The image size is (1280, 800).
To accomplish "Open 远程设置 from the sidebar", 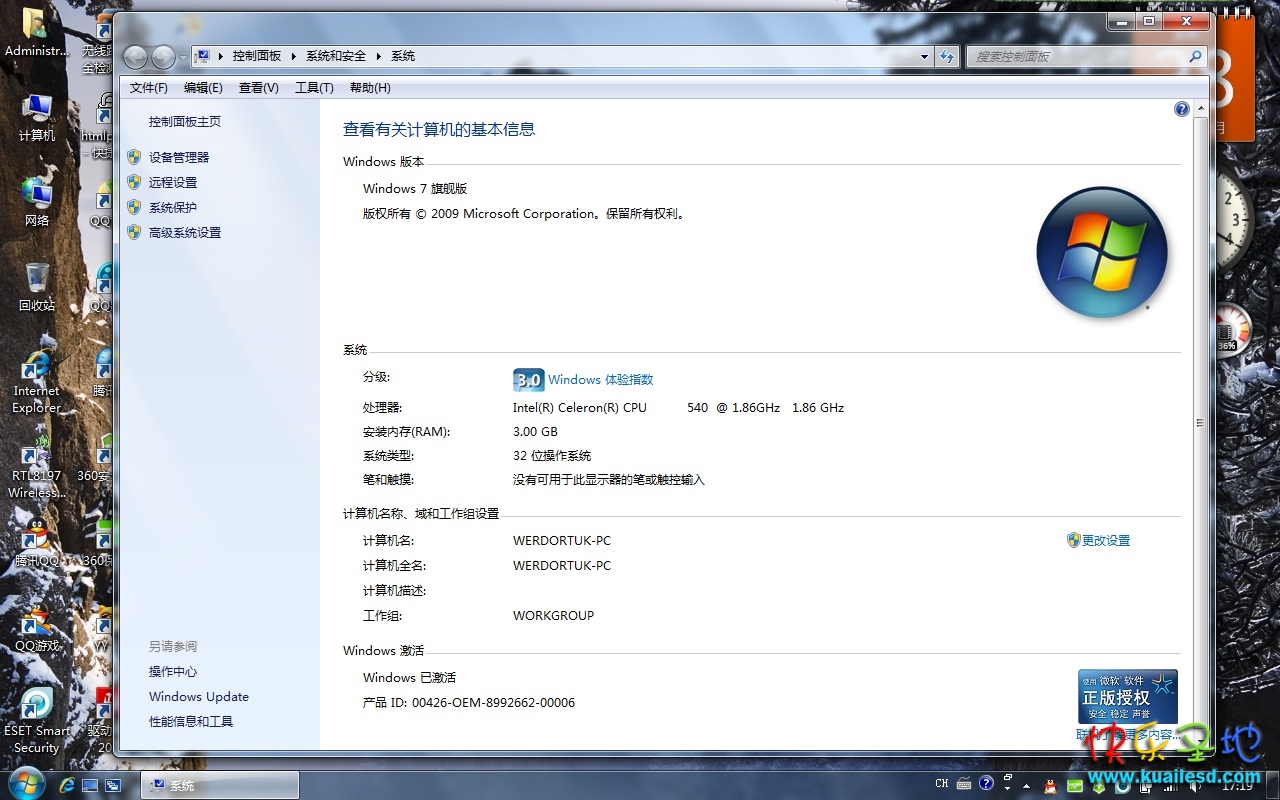I will point(173,183).
